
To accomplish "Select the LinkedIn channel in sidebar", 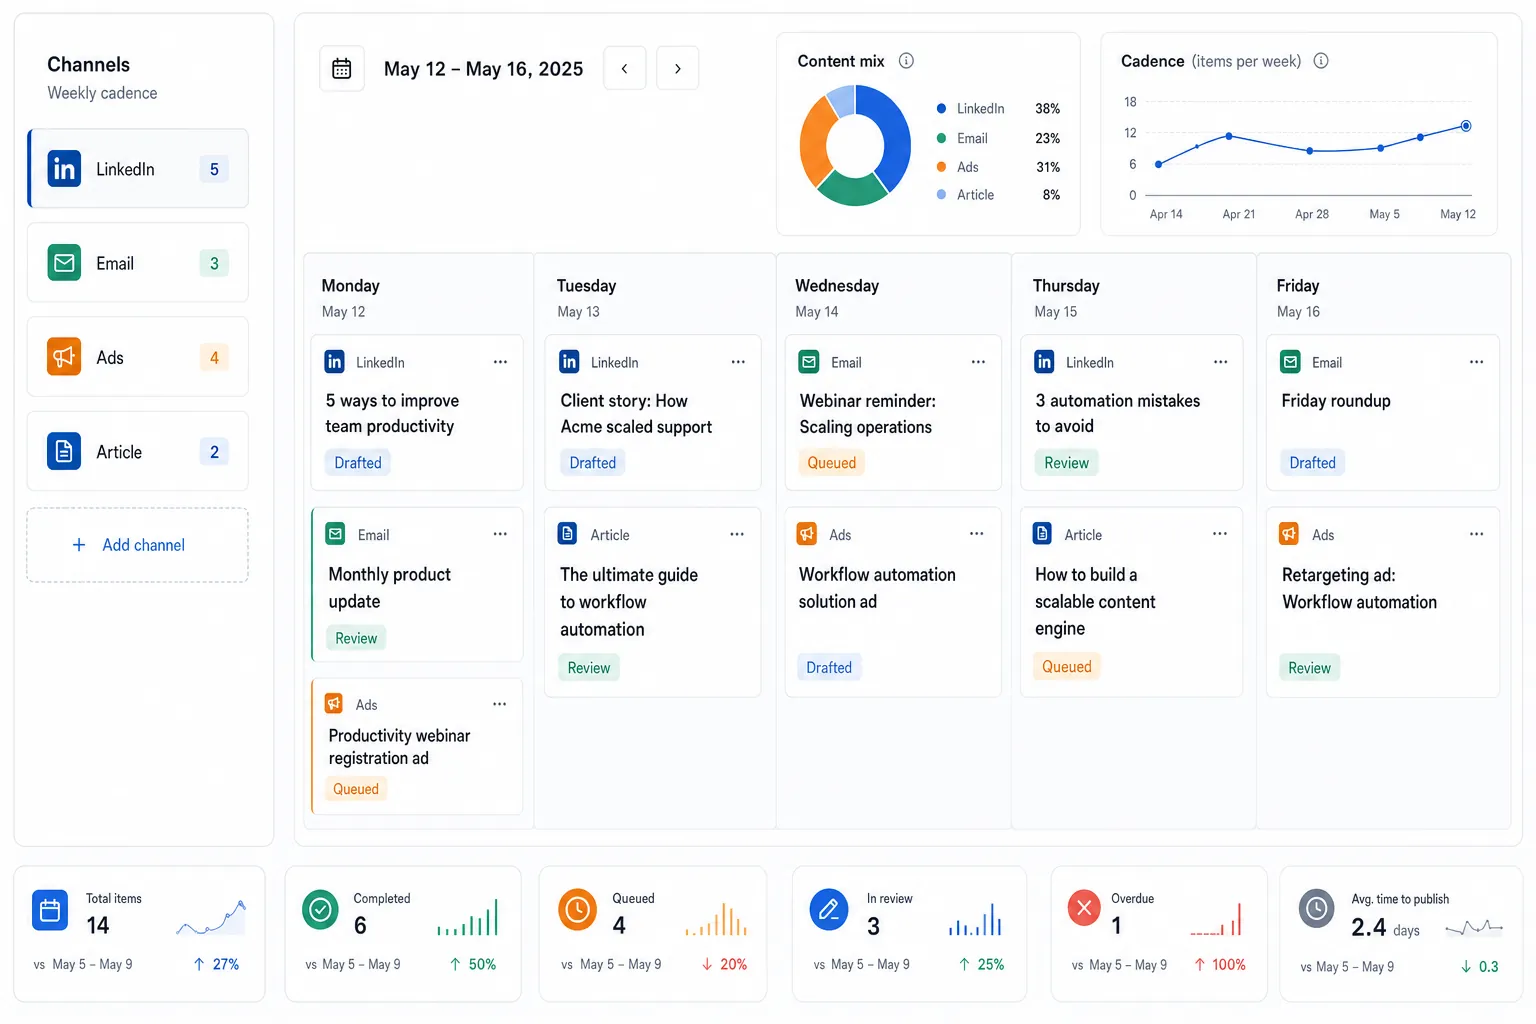I will tap(138, 169).
